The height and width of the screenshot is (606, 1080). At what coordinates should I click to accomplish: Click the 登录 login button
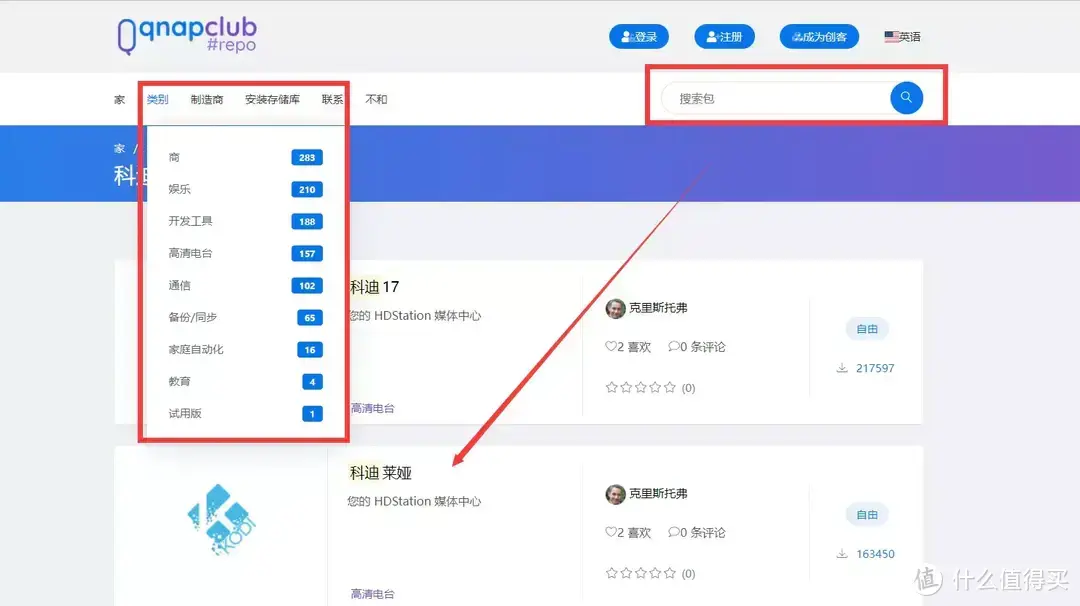click(x=639, y=36)
